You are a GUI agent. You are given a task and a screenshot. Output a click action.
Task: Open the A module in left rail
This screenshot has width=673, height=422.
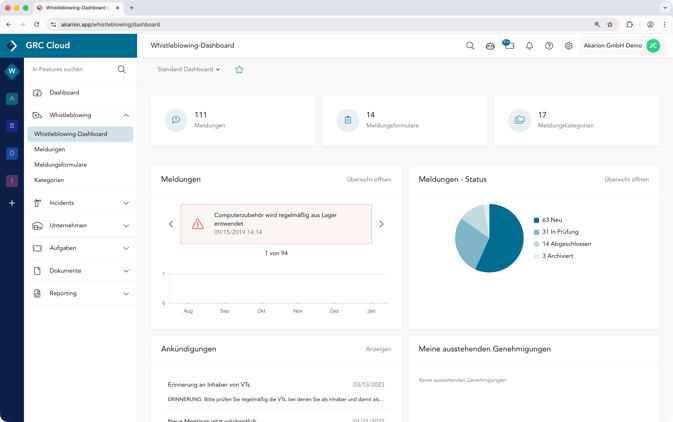pos(12,99)
